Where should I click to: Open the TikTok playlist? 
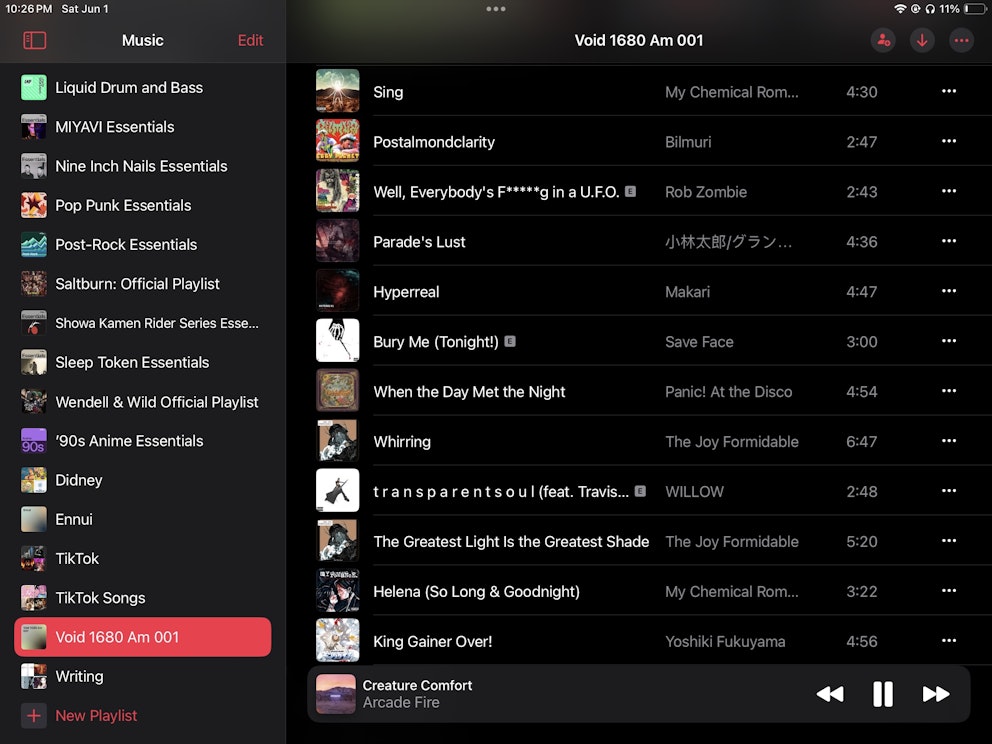click(x=143, y=559)
